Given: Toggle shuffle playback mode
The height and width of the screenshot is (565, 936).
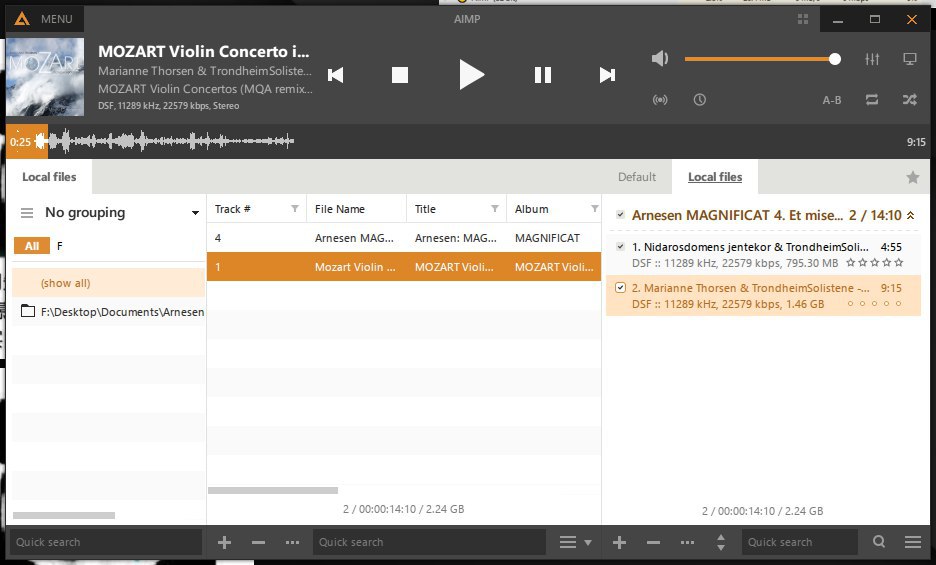Looking at the screenshot, I should pyautogui.click(x=910, y=100).
